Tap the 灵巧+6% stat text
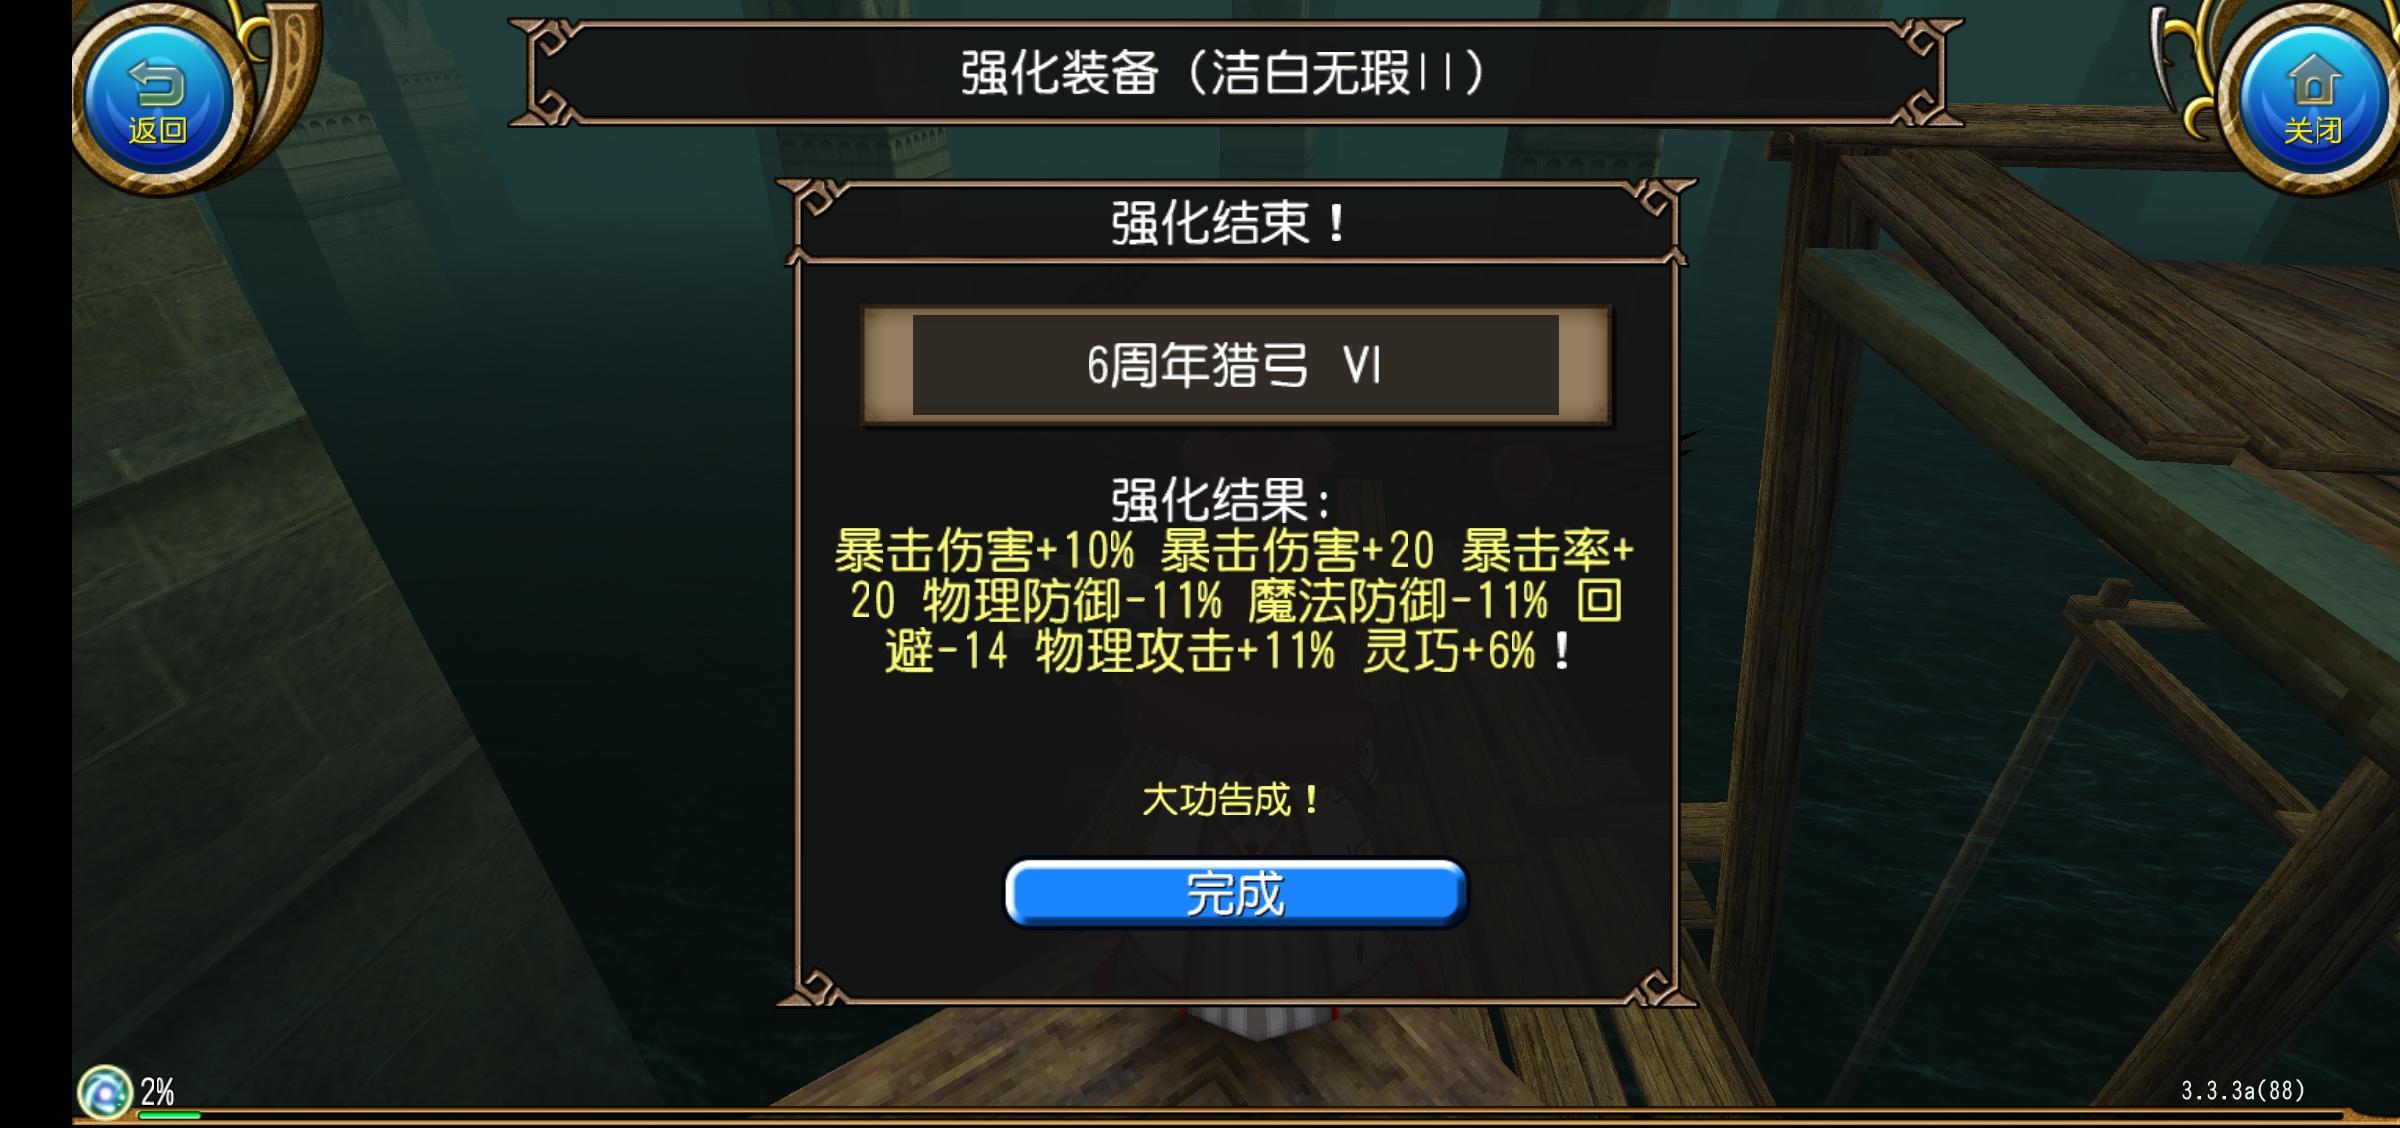Screen dimensions: 2400x1128 (1449, 652)
